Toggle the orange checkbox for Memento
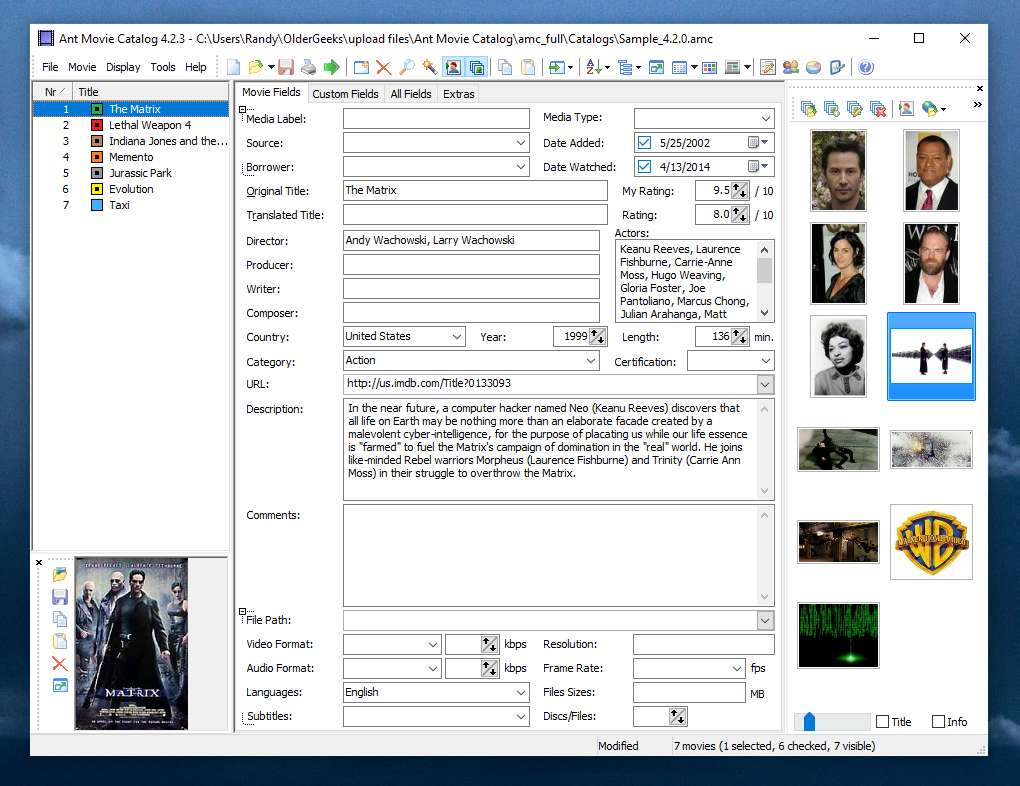The width and height of the screenshot is (1020, 786). [x=97, y=157]
